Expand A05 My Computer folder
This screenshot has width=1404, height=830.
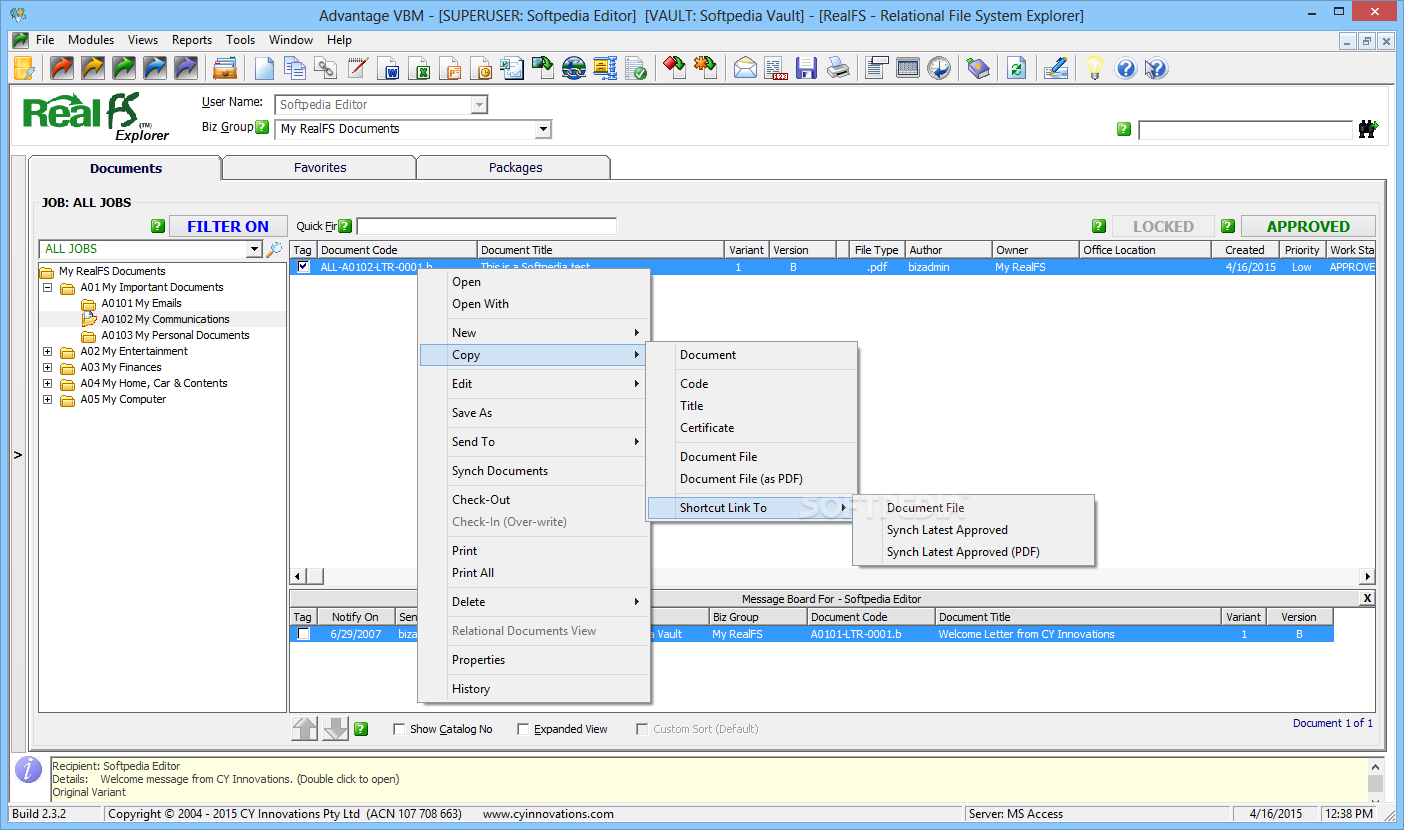(x=47, y=399)
